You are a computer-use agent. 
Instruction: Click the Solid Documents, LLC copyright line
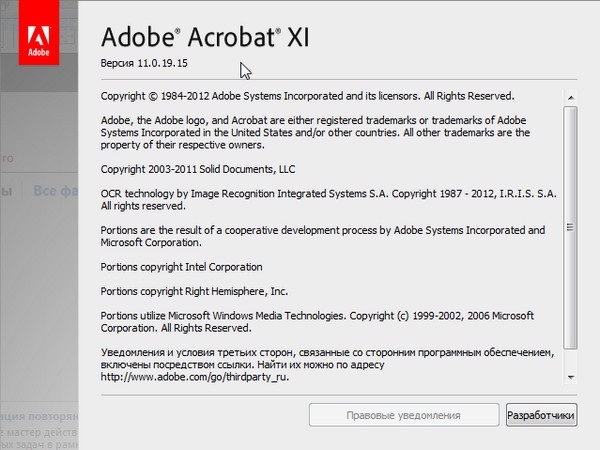click(198, 169)
